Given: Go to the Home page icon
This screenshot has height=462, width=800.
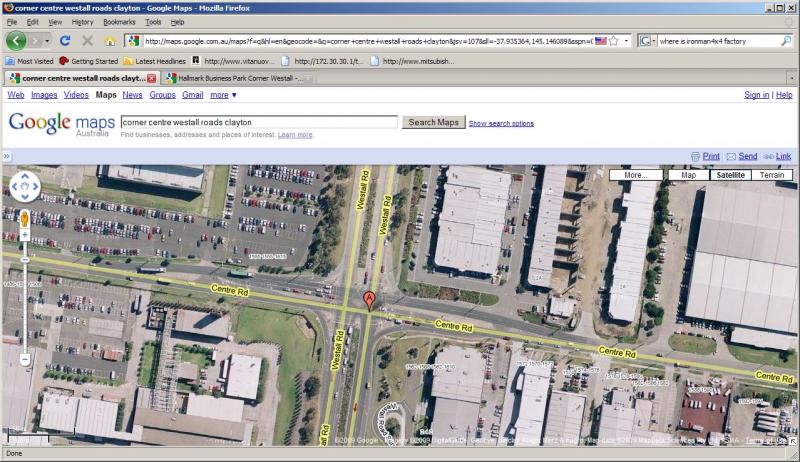Looking at the screenshot, I should click(x=110, y=41).
